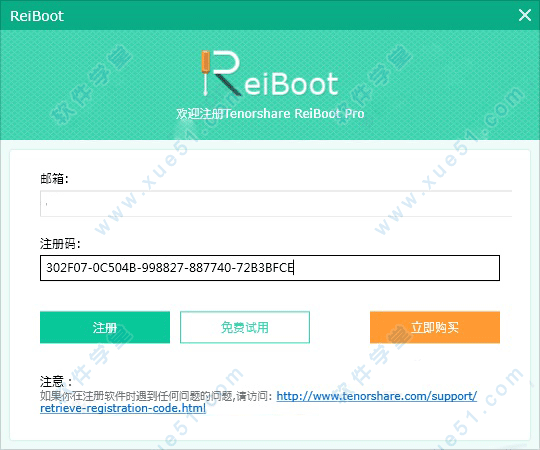Click the 邮箱: label
This screenshot has width=540, height=450.
pos(54,178)
